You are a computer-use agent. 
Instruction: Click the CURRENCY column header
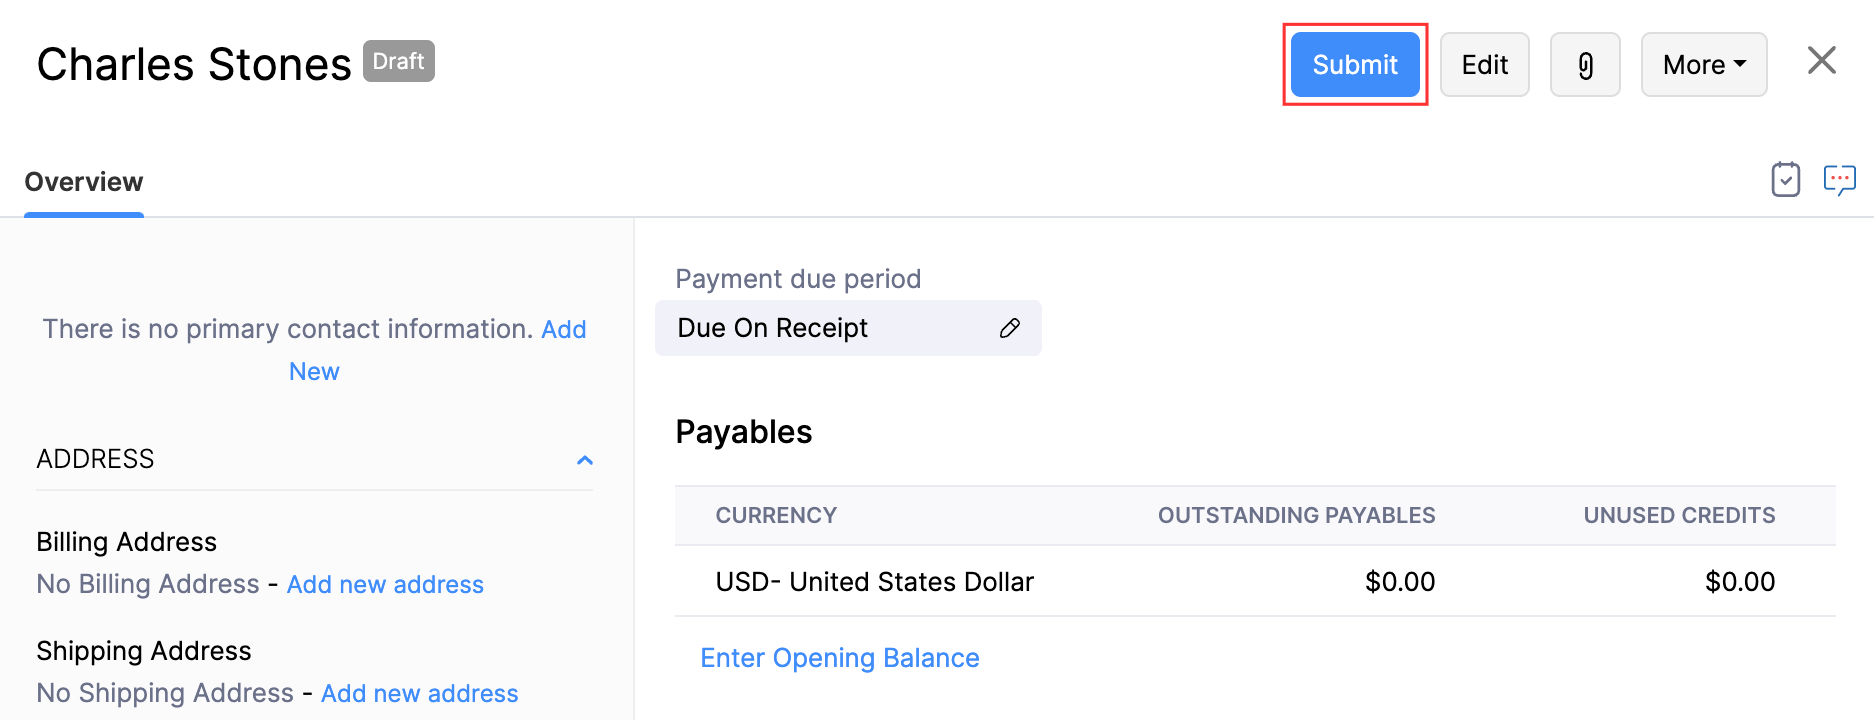776,516
